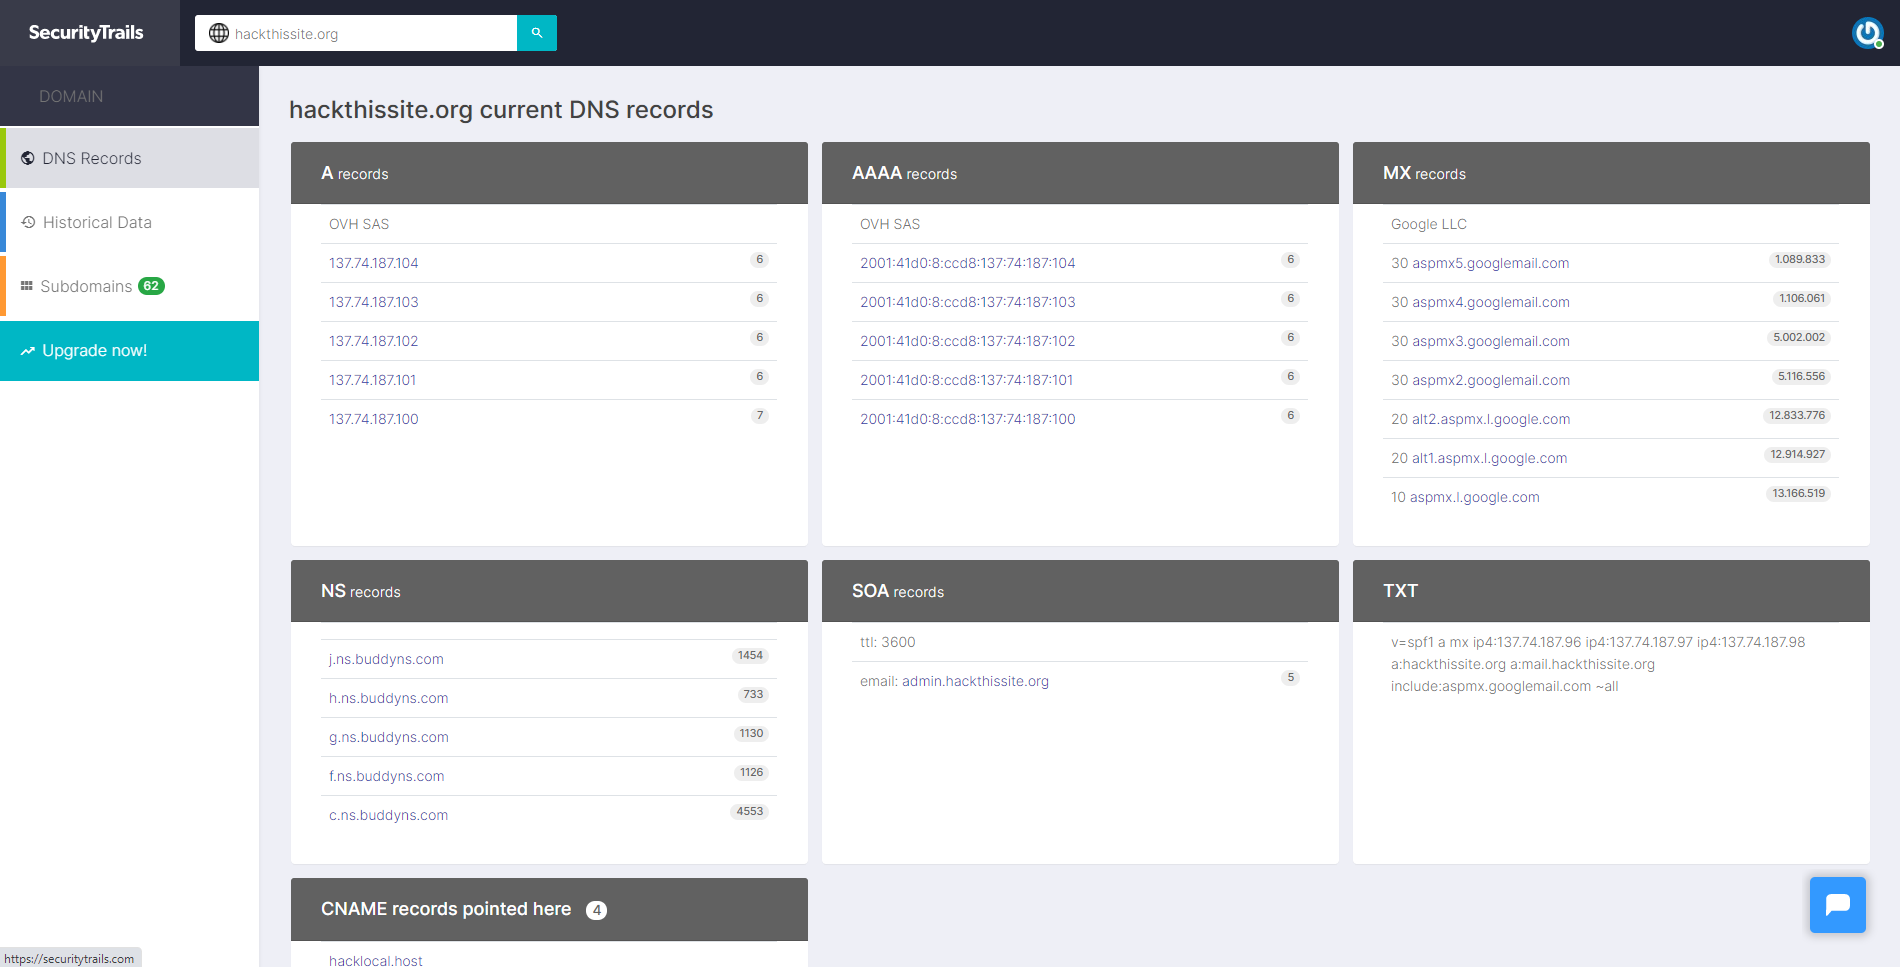This screenshot has height=967, width=1900.
Task: Click count badge 7 for 137.74.187.100
Action: (x=760, y=416)
